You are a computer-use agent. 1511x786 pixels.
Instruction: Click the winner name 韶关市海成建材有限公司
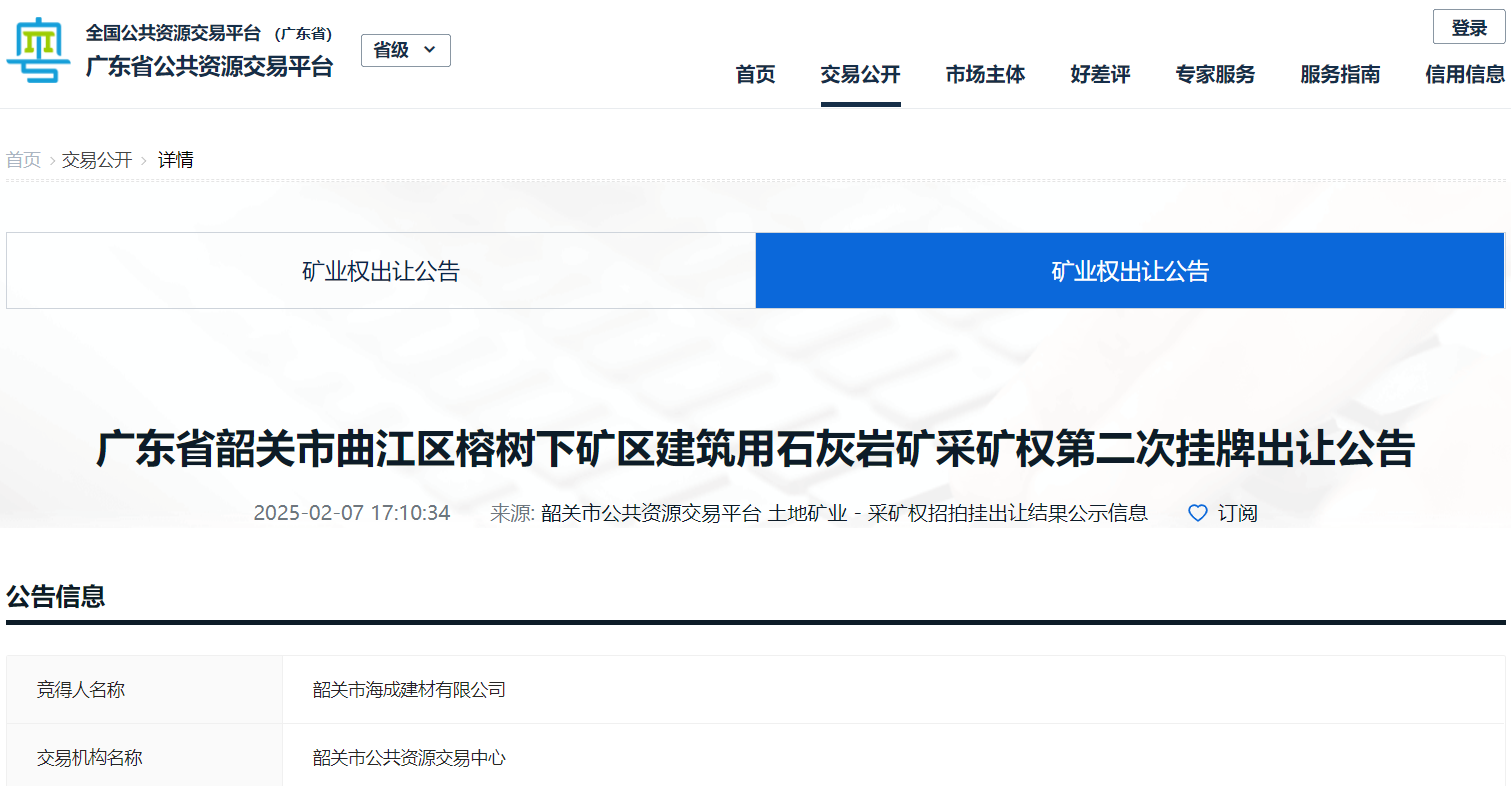(409, 690)
